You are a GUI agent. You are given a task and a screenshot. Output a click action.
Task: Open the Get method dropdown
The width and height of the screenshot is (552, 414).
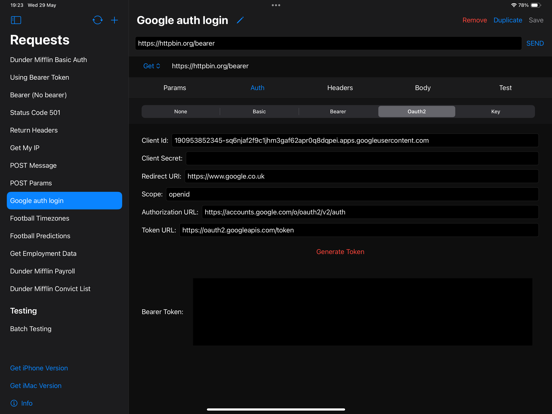pos(152,66)
